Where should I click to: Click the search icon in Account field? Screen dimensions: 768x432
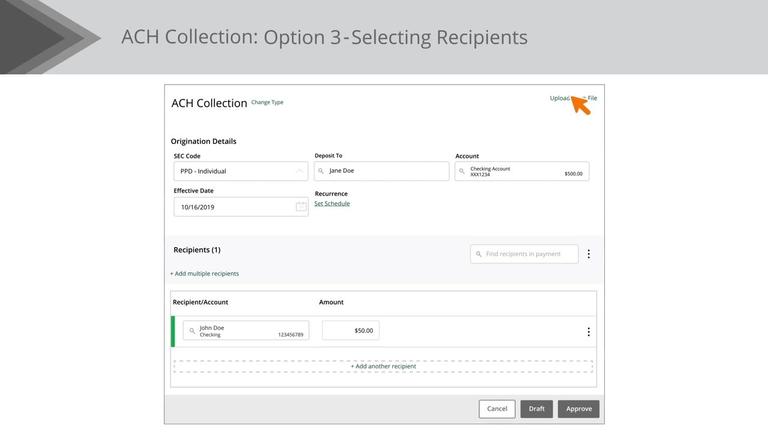tap(463, 171)
